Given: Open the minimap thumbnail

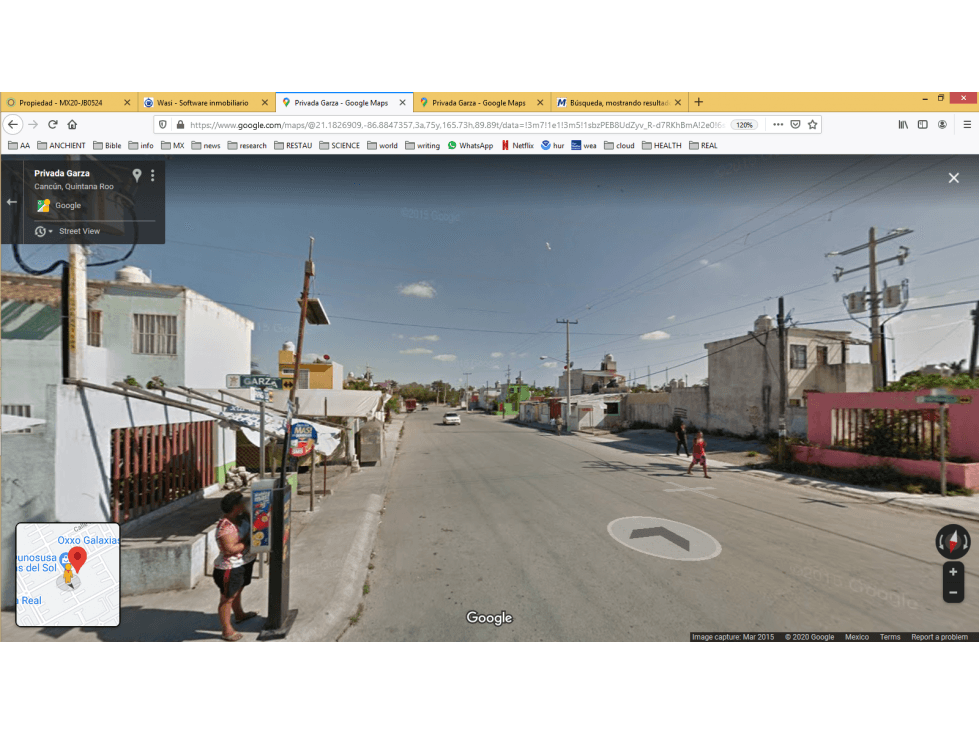Looking at the screenshot, I should tap(67, 574).
